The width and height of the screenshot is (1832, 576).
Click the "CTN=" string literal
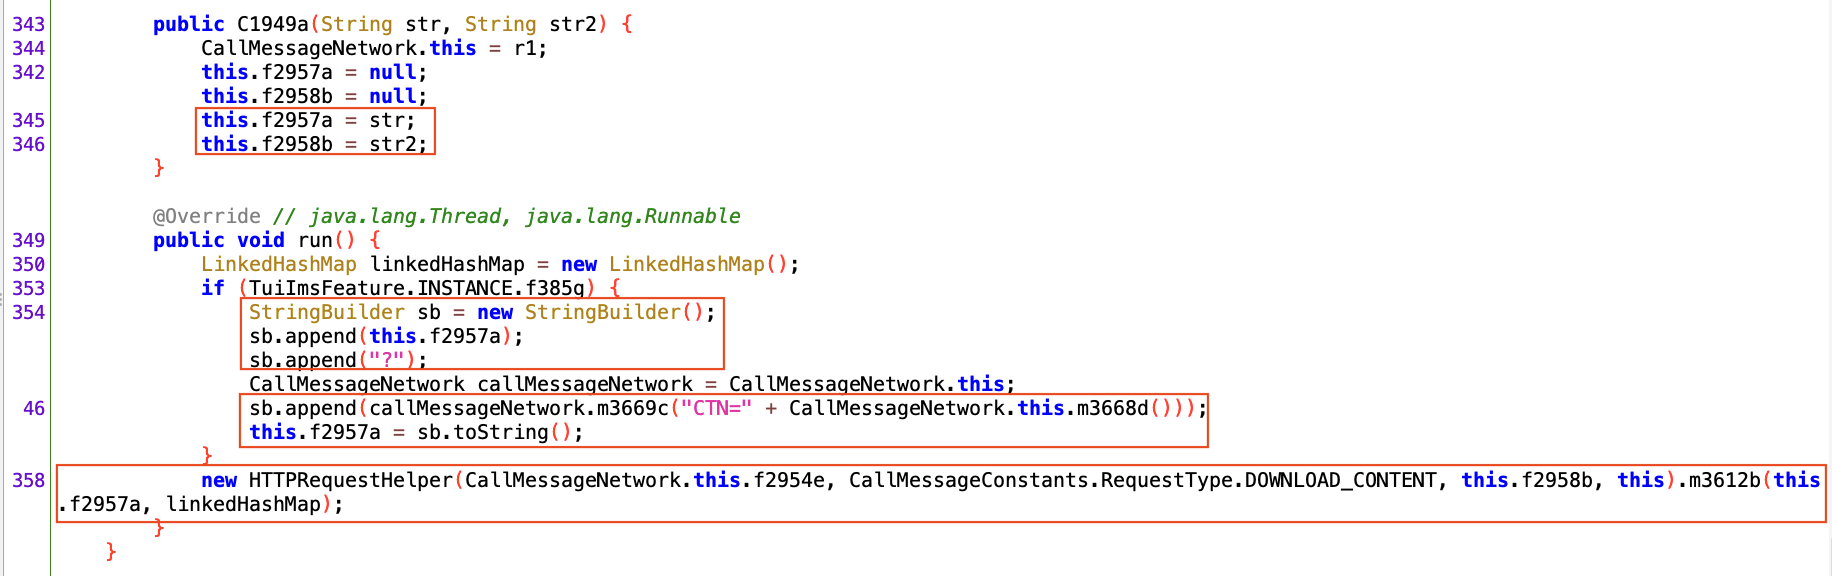click(x=715, y=408)
